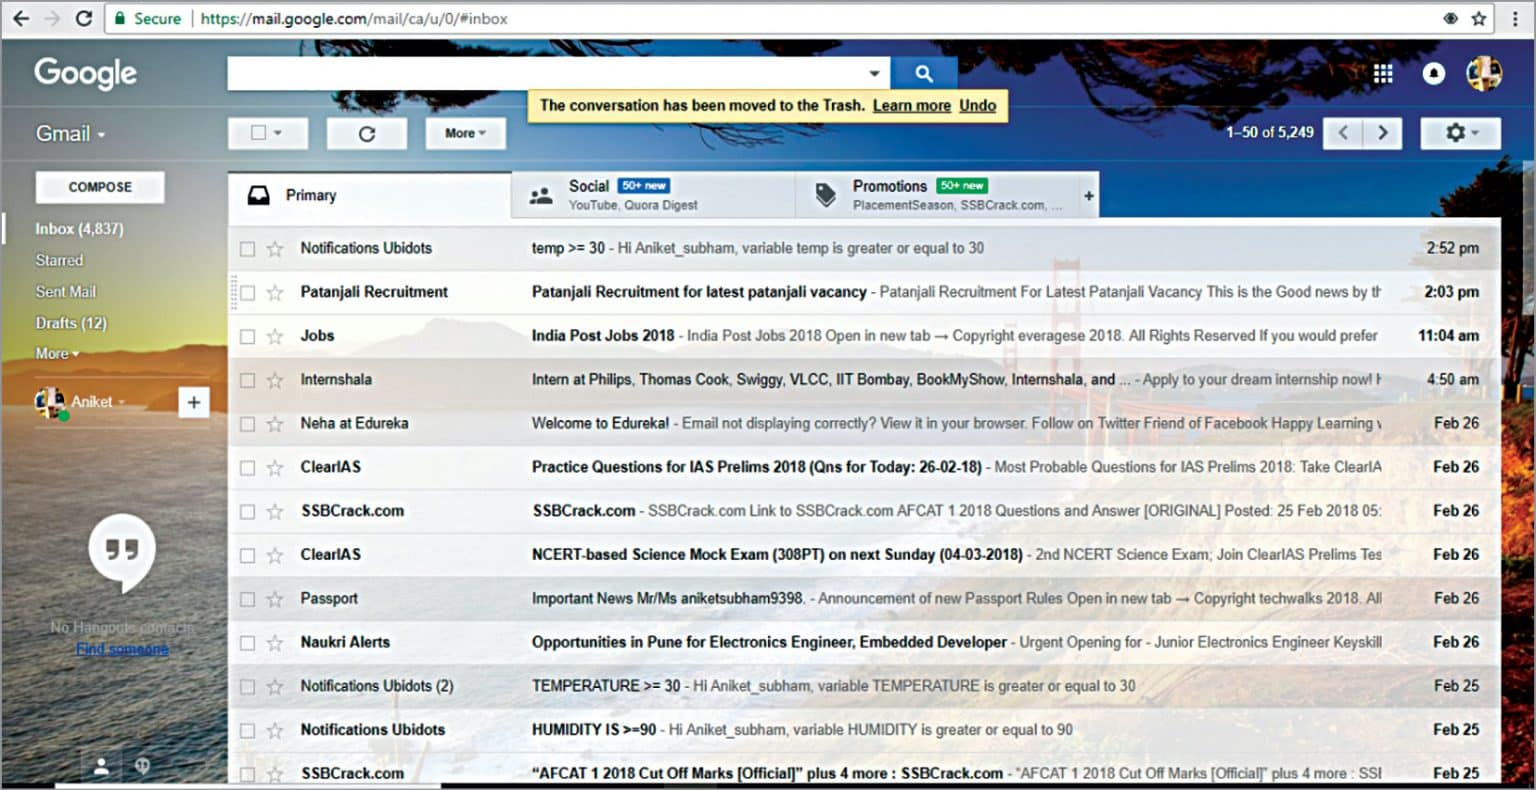Screen dimensions: 1536x790
Task: Expand the search options arrow
Action: tap(873, 72)
